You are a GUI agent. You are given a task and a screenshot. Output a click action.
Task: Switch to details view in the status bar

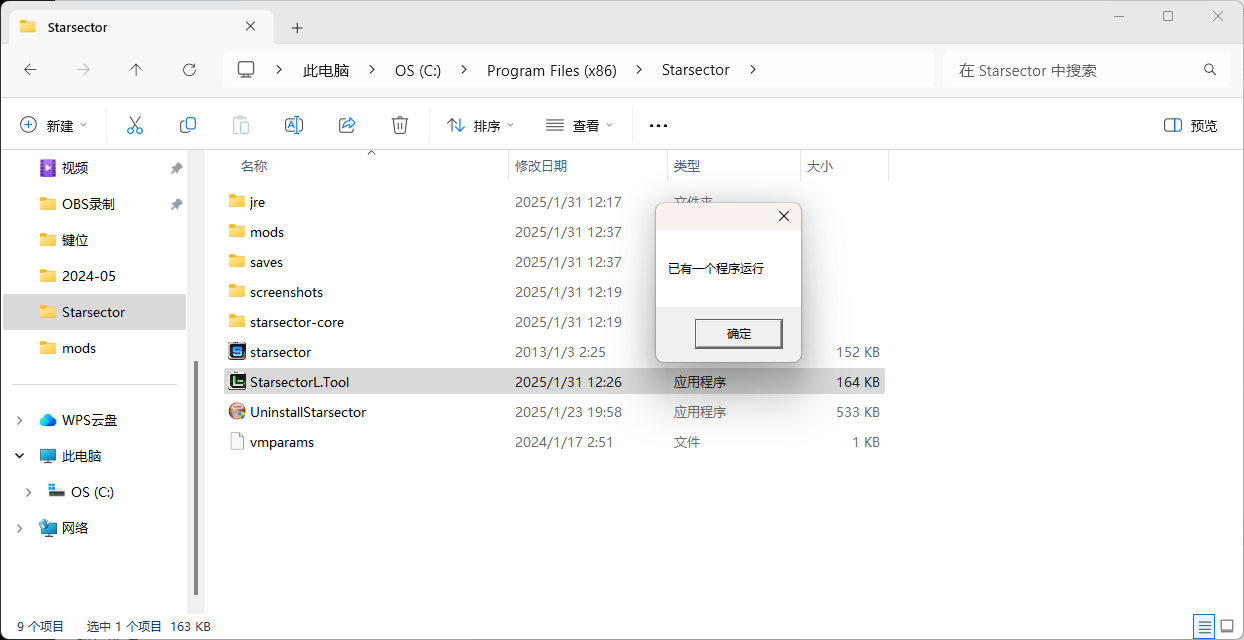click(x=1205, y=626)
